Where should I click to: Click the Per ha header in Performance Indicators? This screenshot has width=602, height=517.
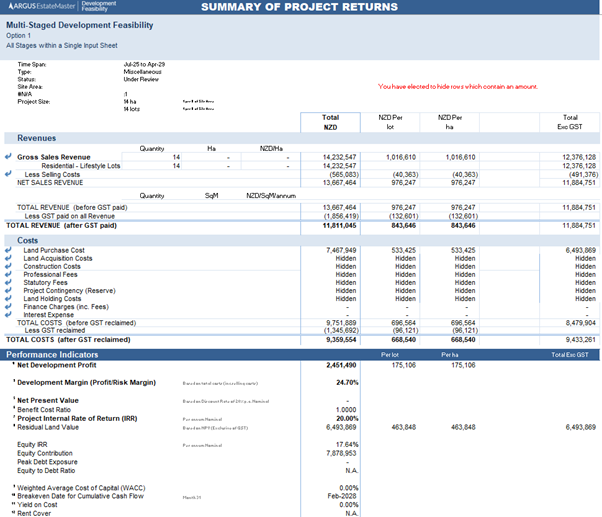pos(450,355)
